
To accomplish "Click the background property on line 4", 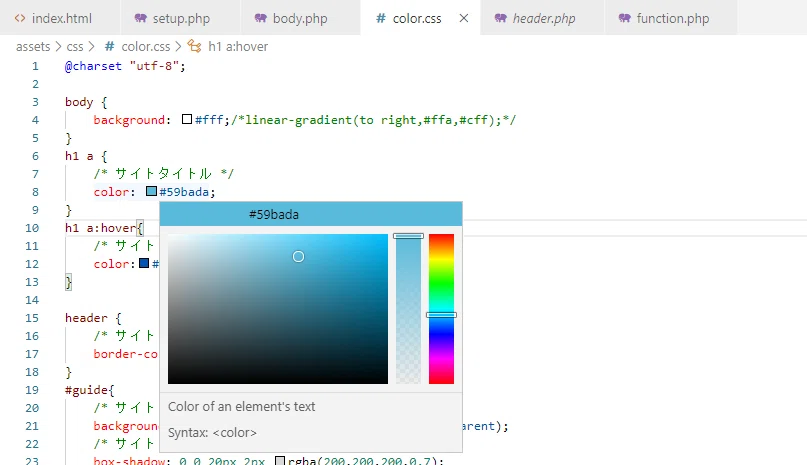I will pos(129,120).
